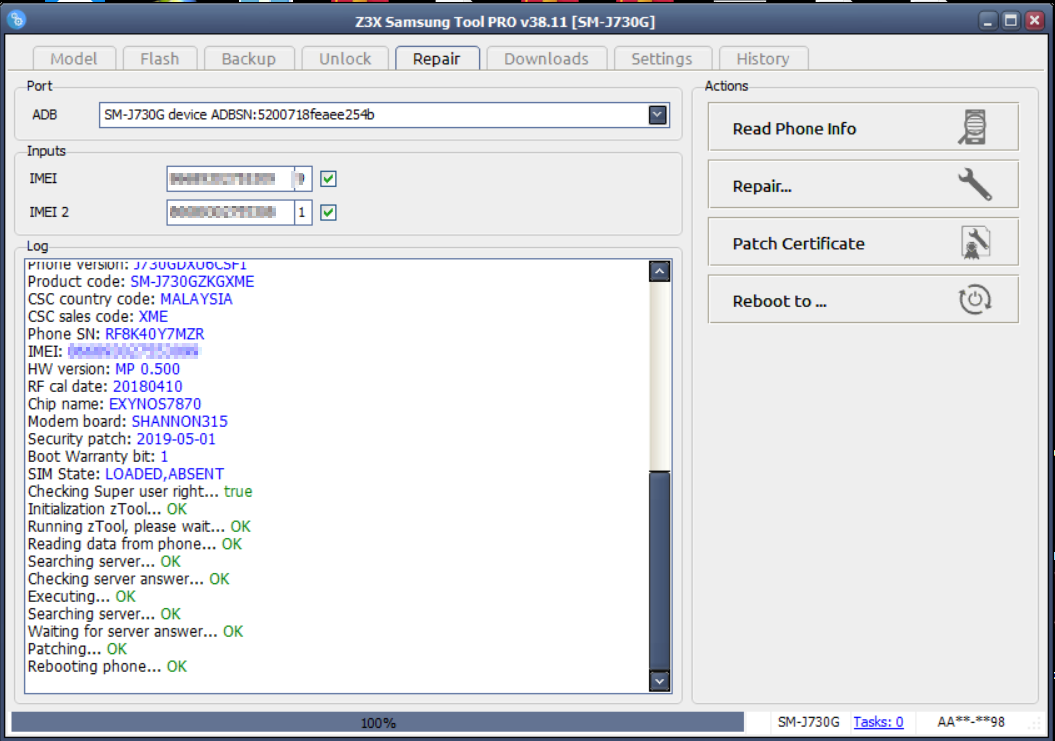Click the Patching... OK log line
The height and width of the screenshot is (741, 1055).
click(x=77, y=649)
